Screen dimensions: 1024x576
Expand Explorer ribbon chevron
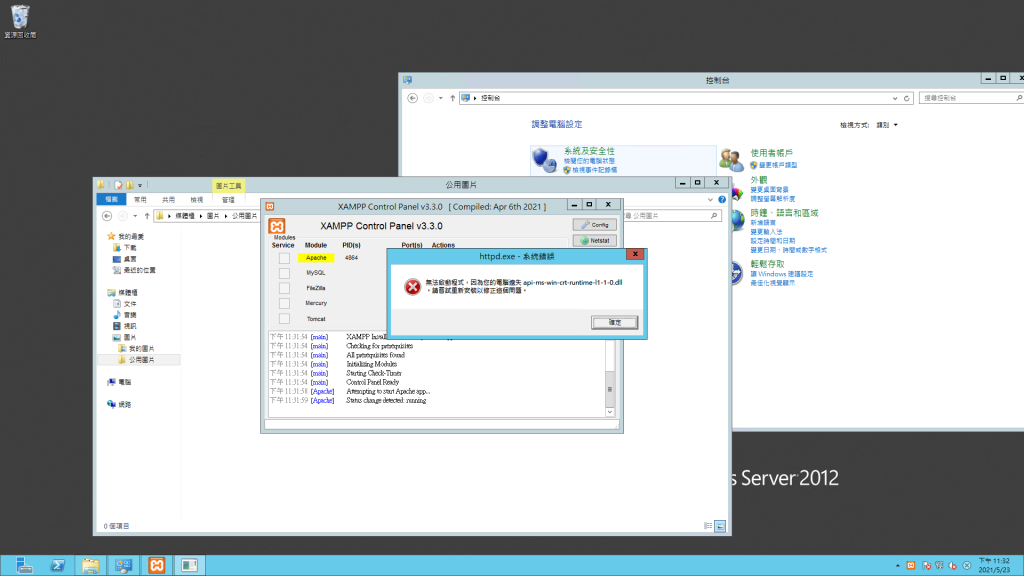pyautogui.click(x=710, y=199)
